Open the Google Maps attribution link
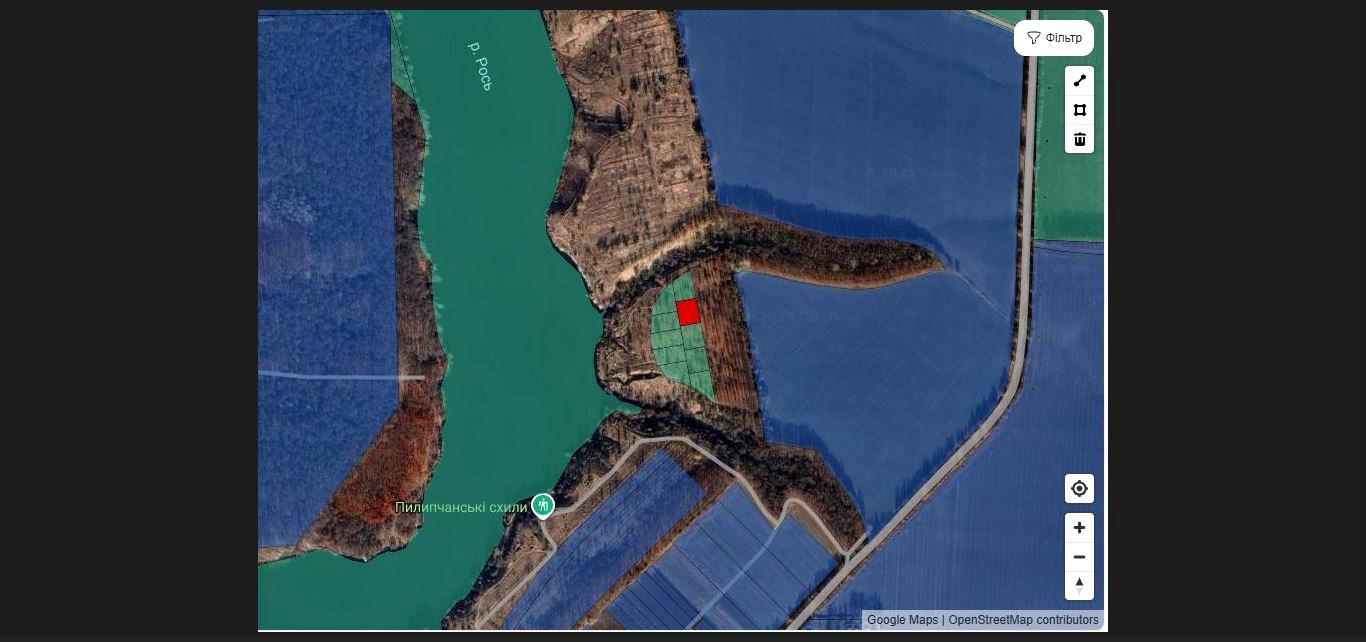1366x642 pixels. click(902, 620)
